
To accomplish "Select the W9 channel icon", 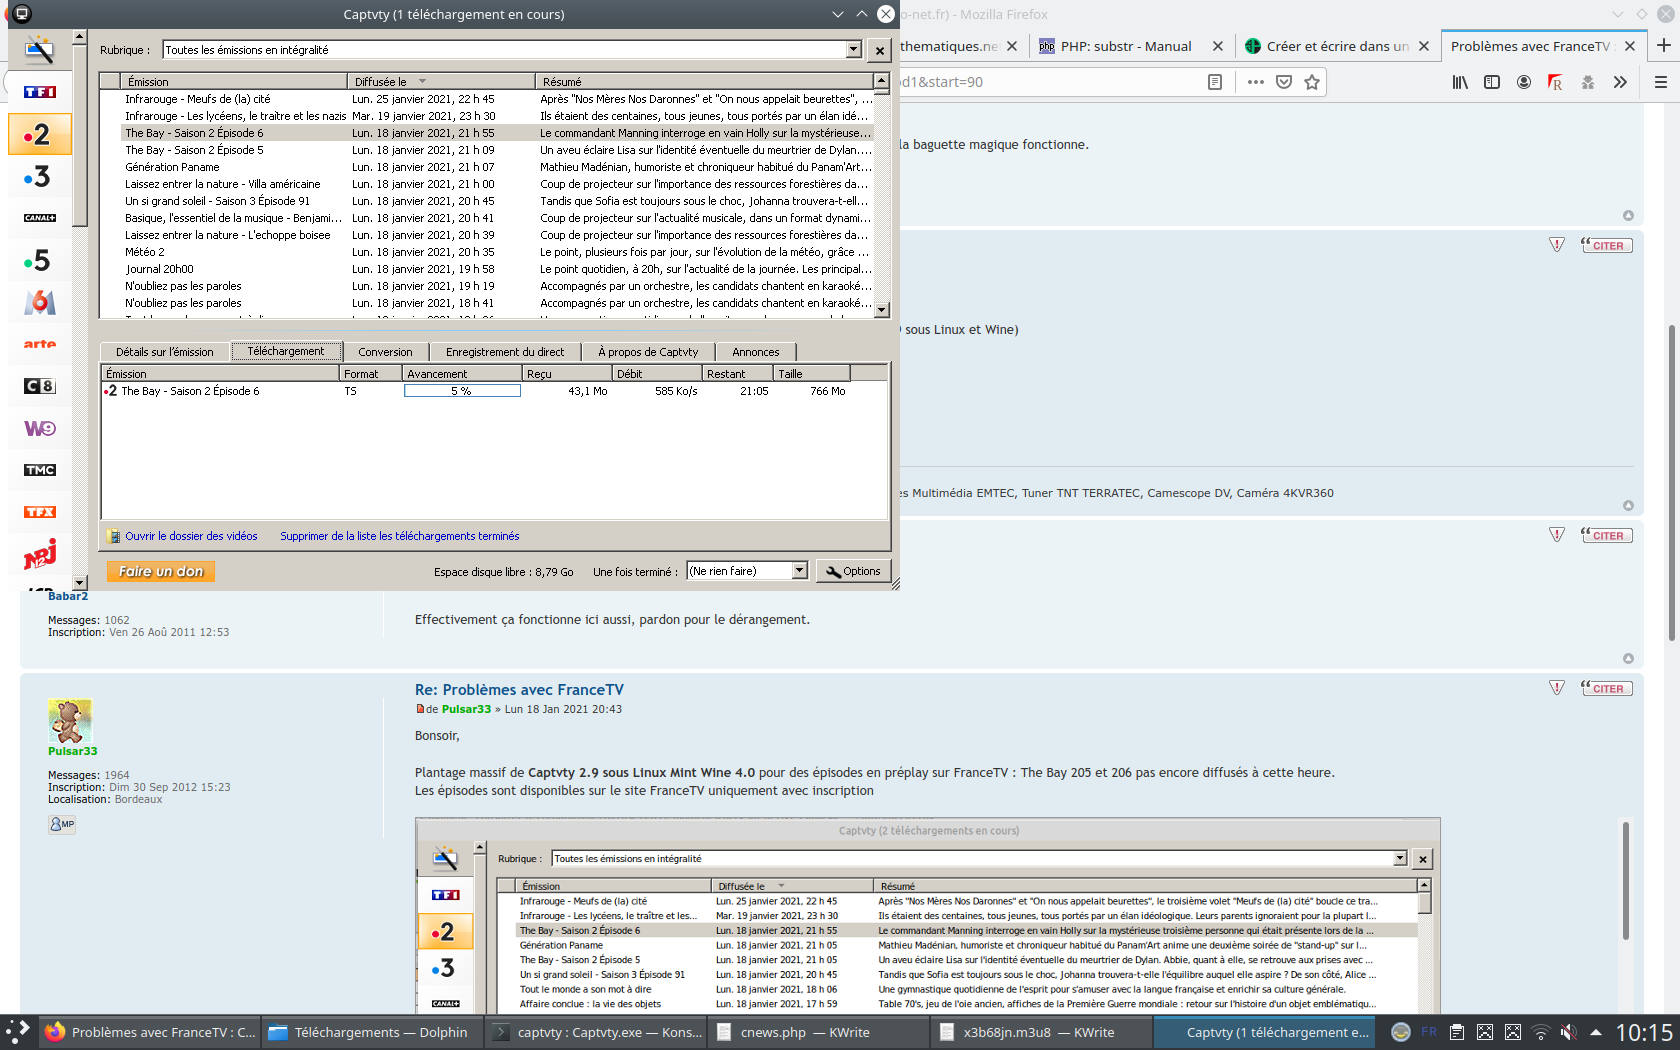I will pos(40,428).
